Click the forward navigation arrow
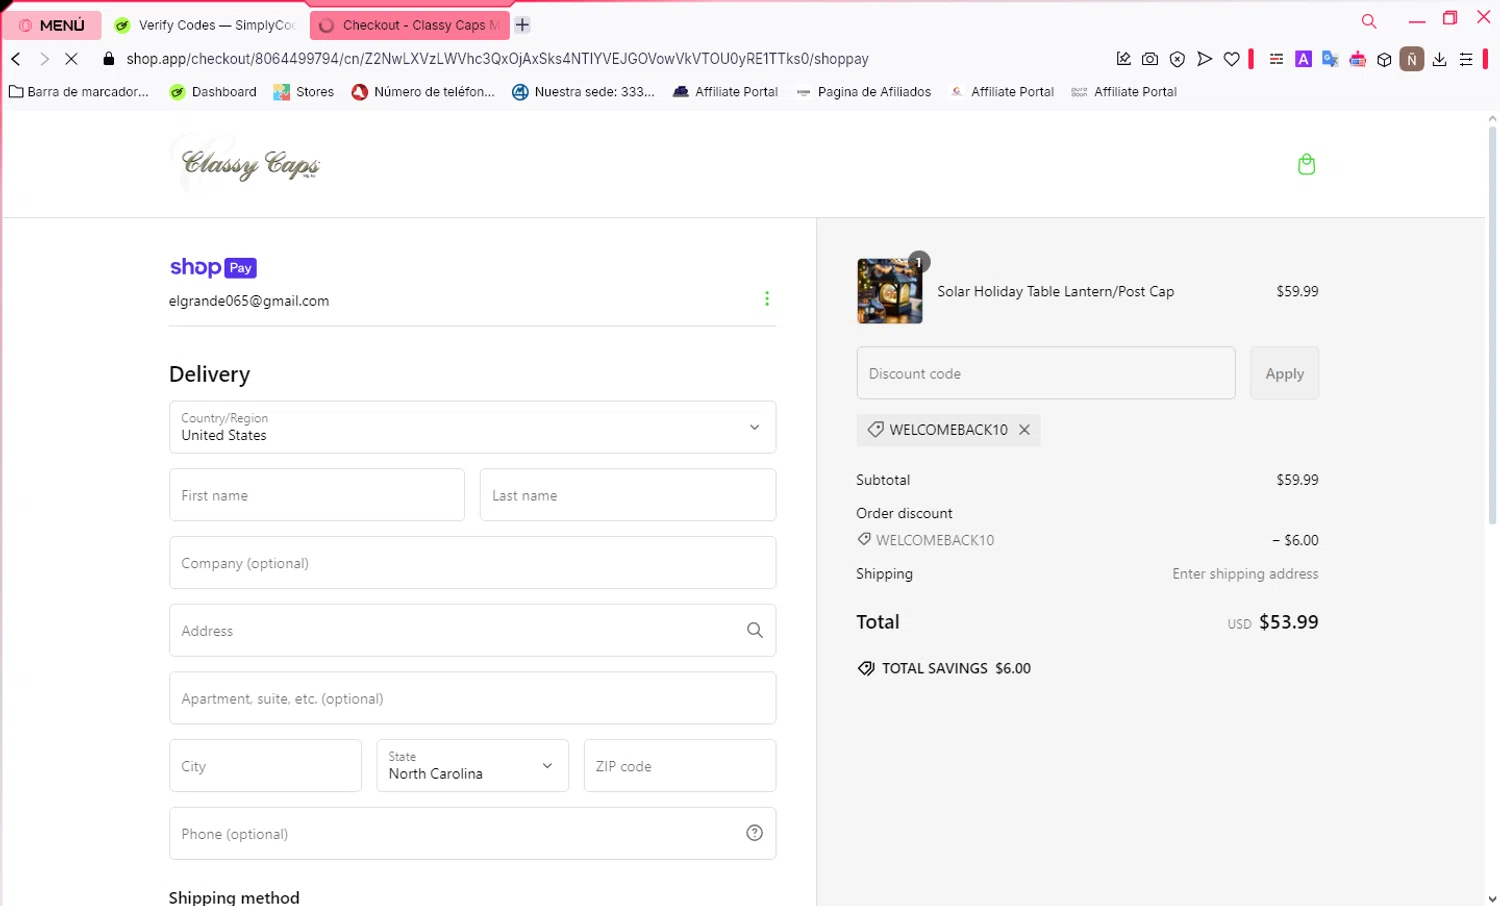This screenshot has height=906, width=1500. point(44,59)
